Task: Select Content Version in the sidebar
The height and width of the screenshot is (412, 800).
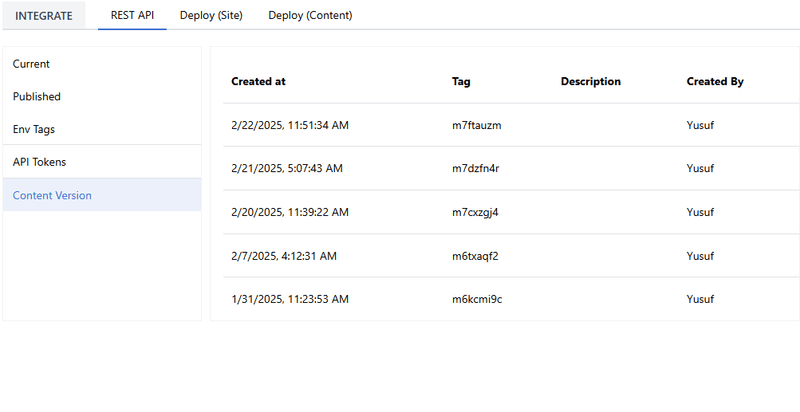Action: click(x=52, y=195)
